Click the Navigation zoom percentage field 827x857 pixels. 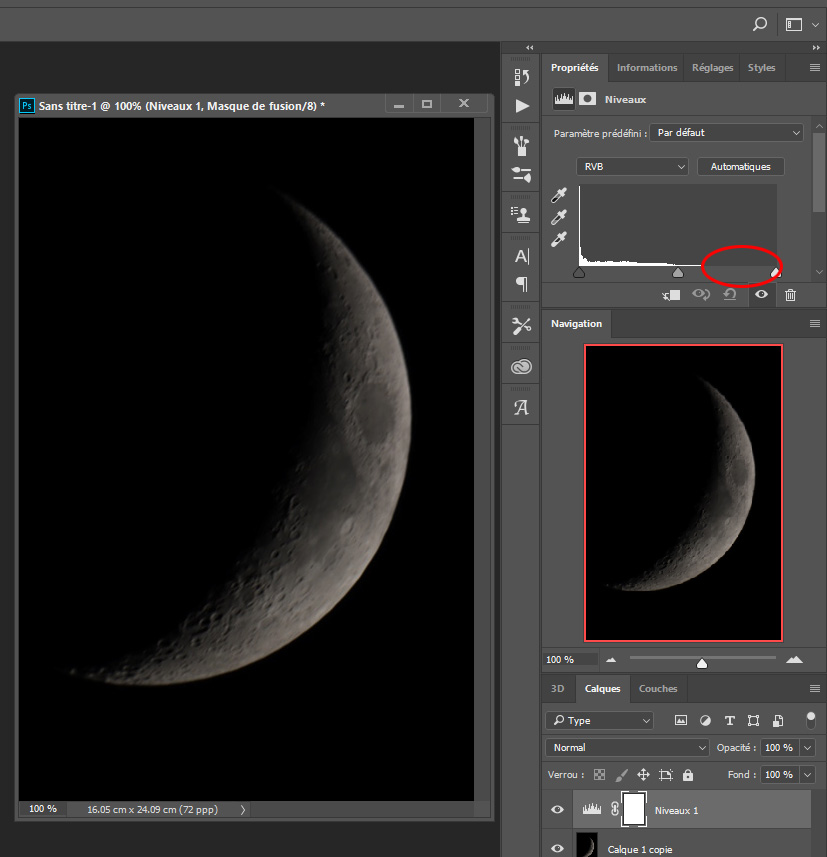coord(571,660)
